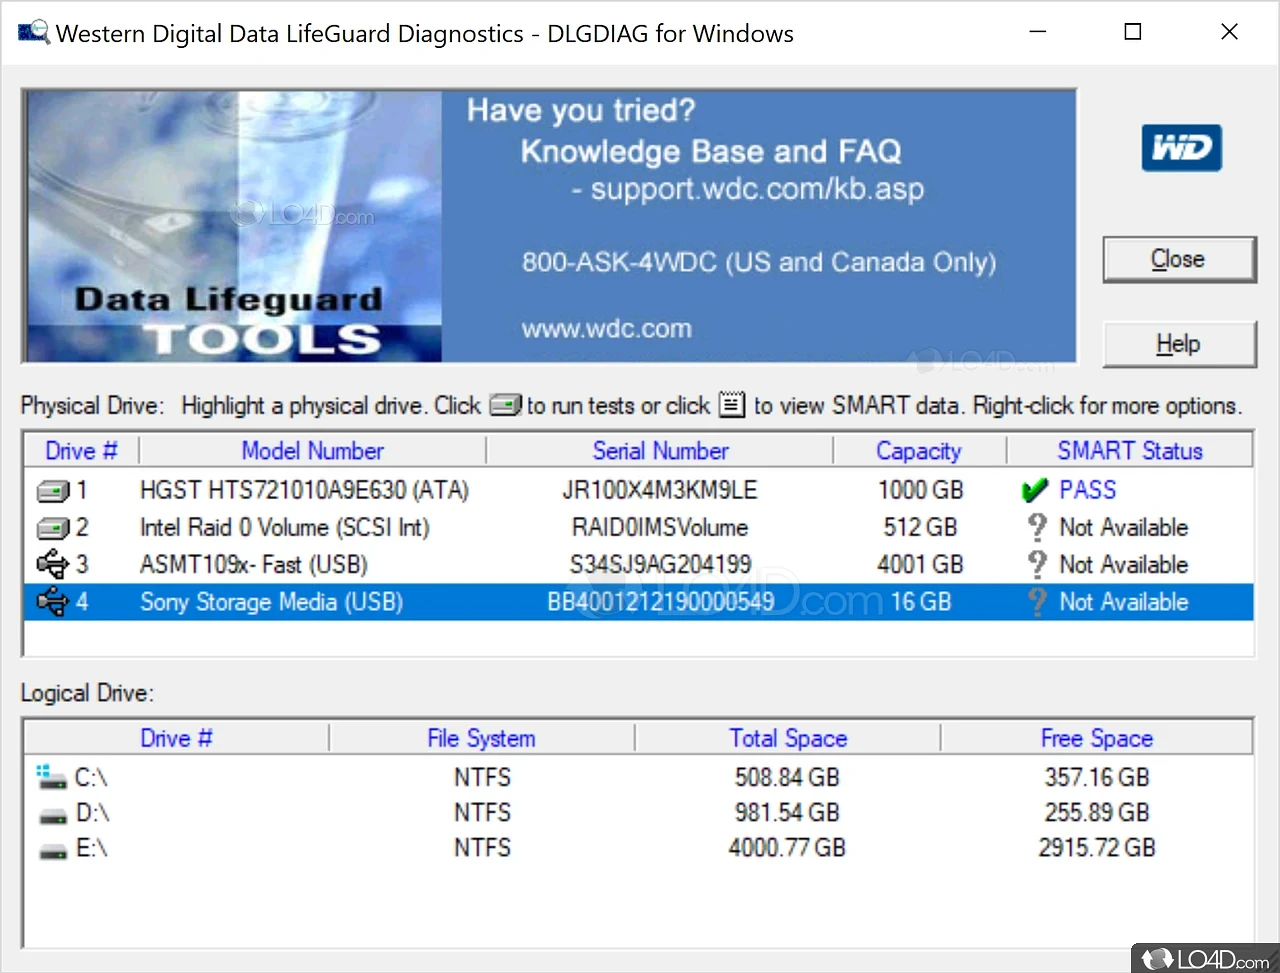
Task: Click the Total Space column header
Action: (x=788, y=739)
